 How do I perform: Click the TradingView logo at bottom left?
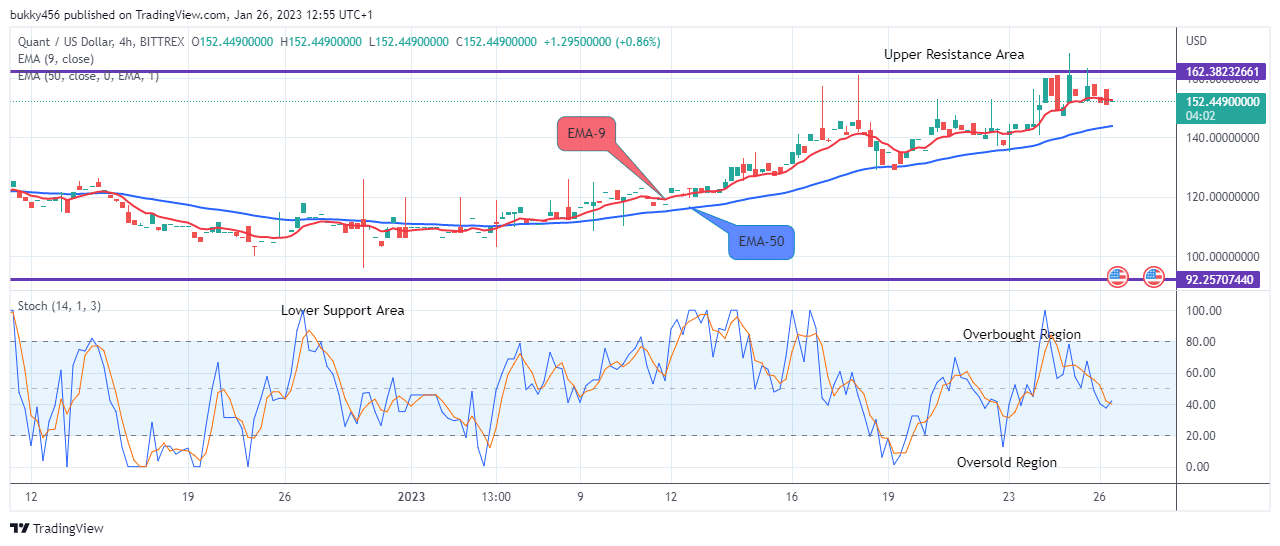[x=57, y=528]
